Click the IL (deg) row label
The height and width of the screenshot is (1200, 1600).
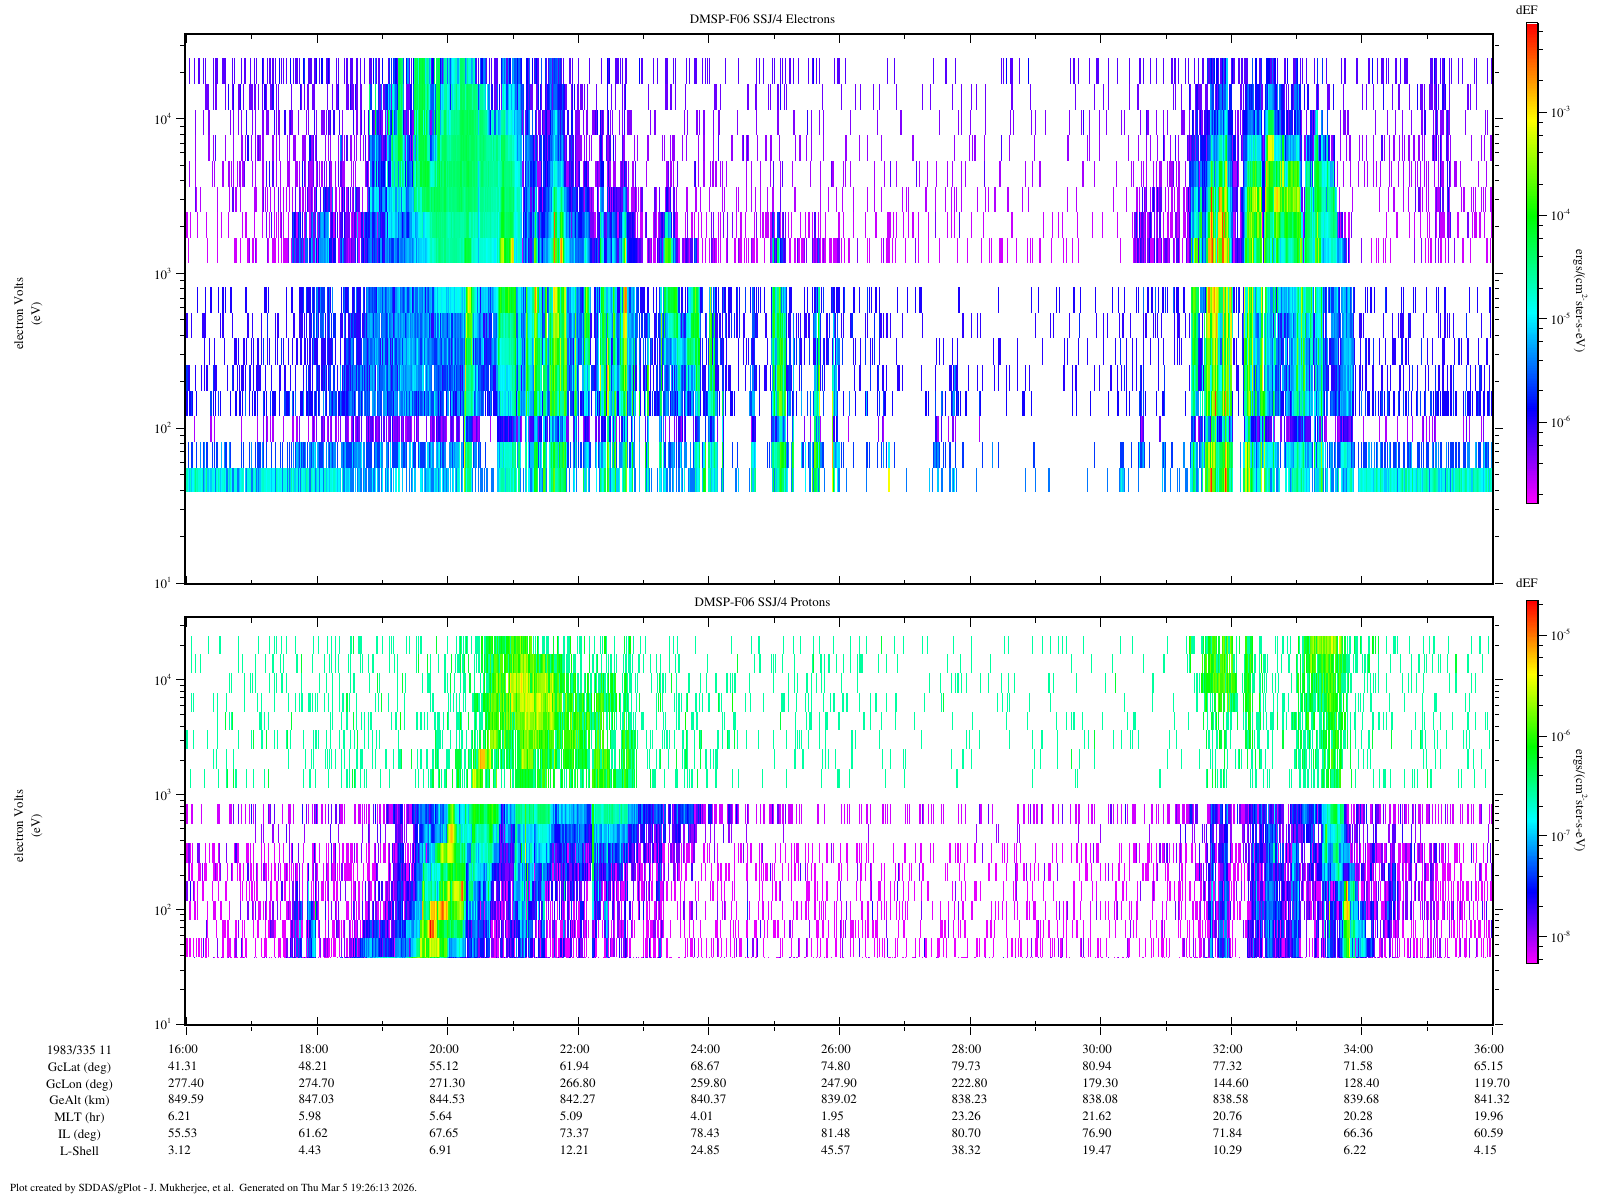pos(79,1134)
